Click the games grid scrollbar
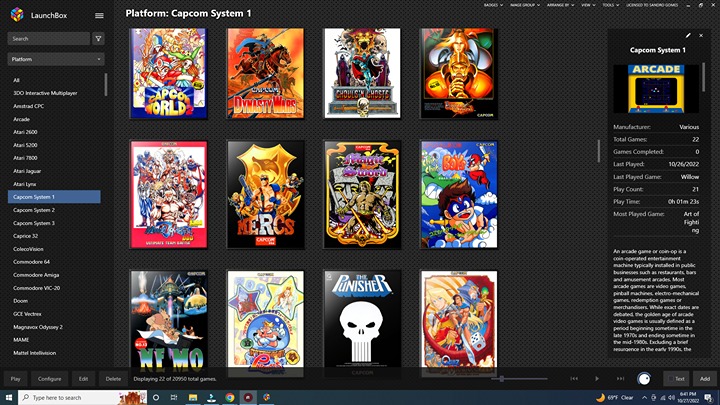The image size is (720, 405). pyautogui.click(x=598, y=151)
